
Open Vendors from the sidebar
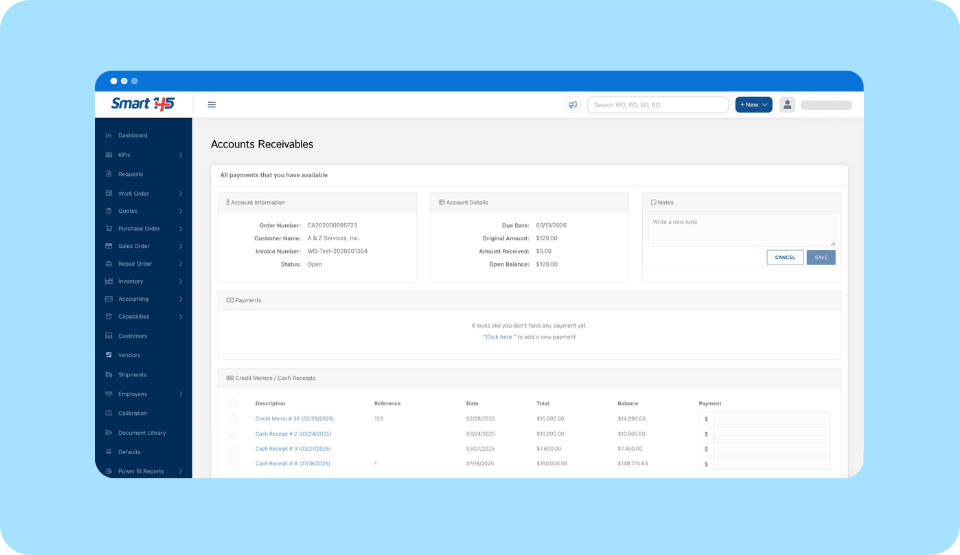(x=129, y=355)
